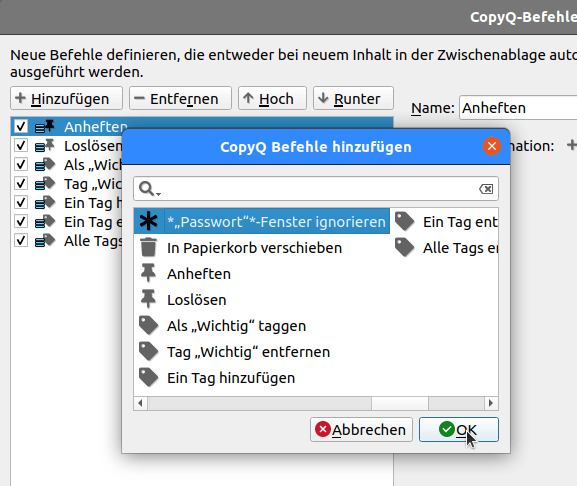Select In Papierkorb verschieben entry

click(262, 248)
